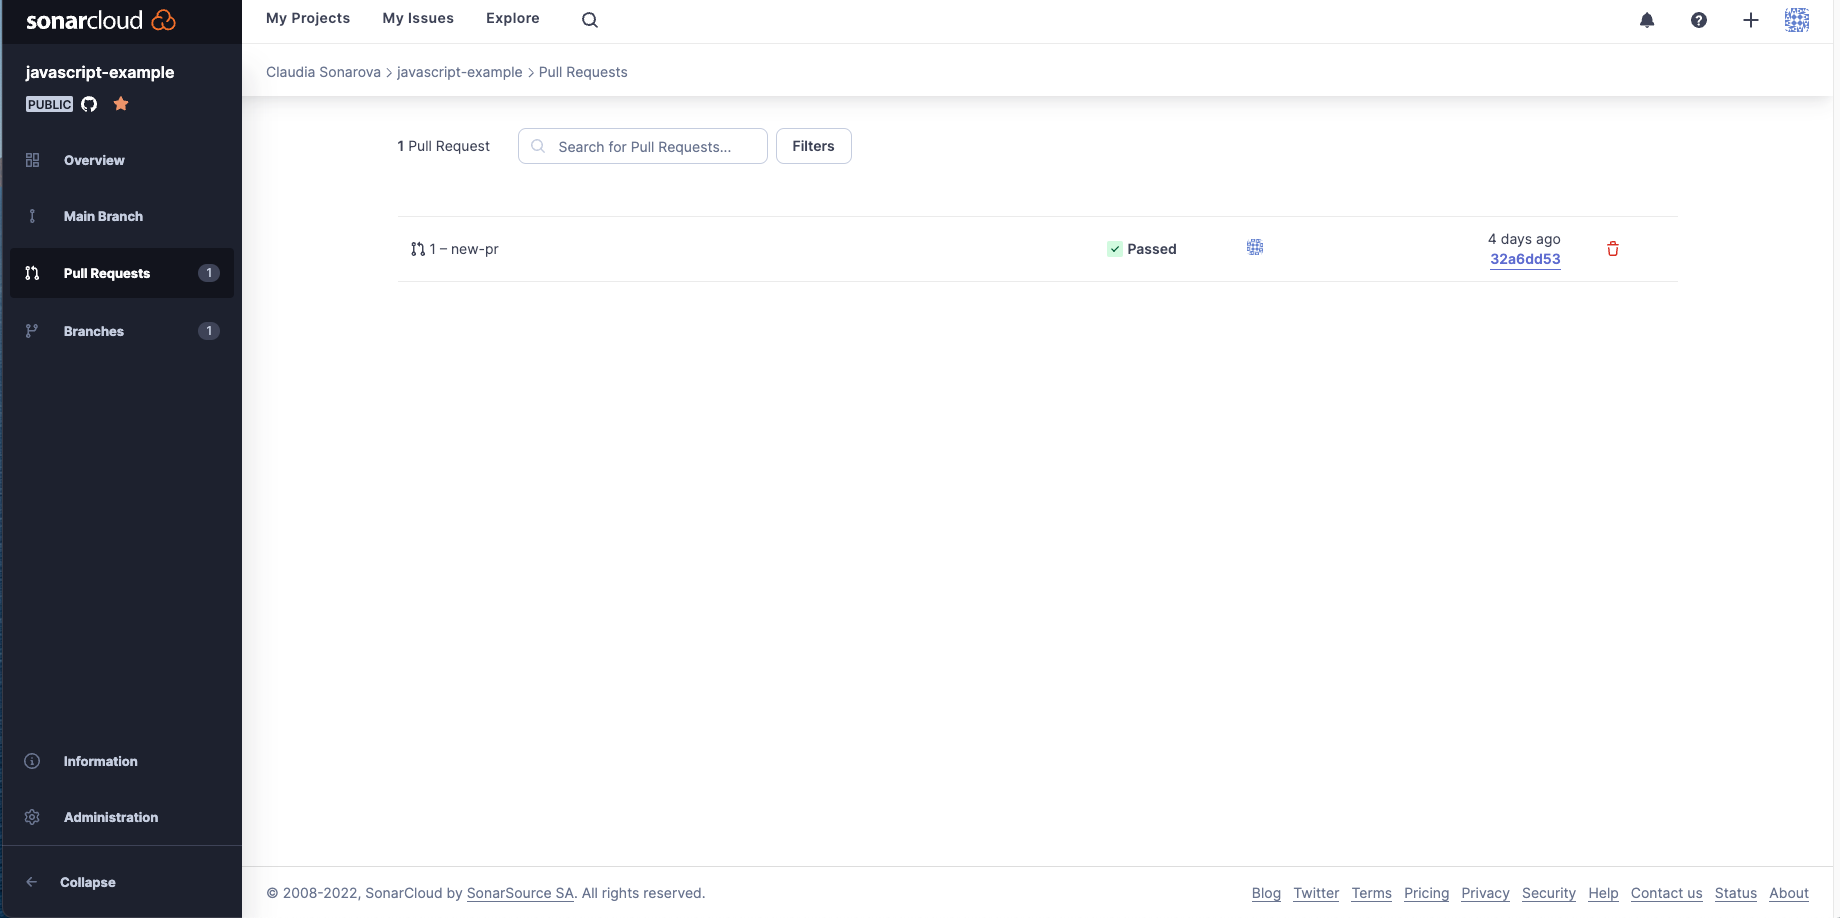Click the Information circle icon
This screenshot has height=918, width=1840.
pyautogui.click(x=32, y=761)
